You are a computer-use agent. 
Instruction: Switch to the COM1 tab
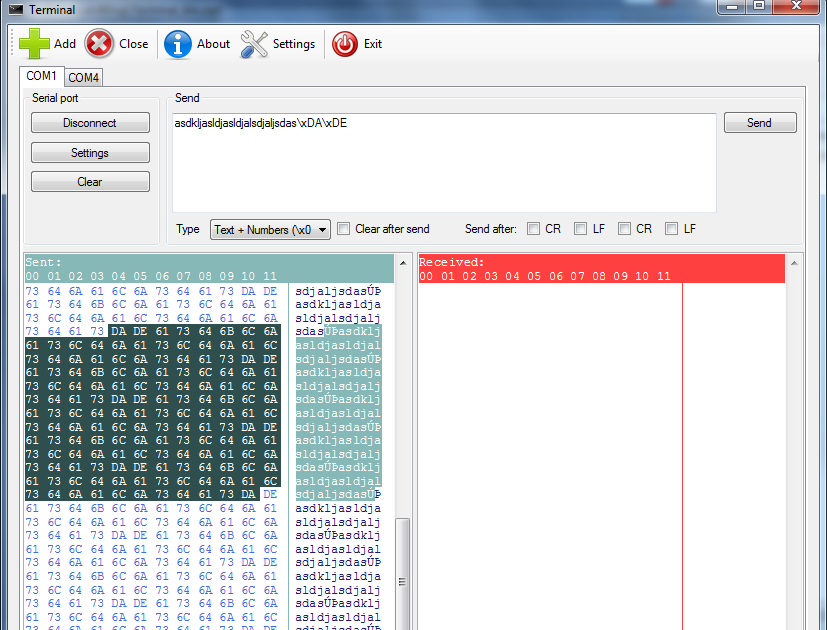[x=41, y=76]
